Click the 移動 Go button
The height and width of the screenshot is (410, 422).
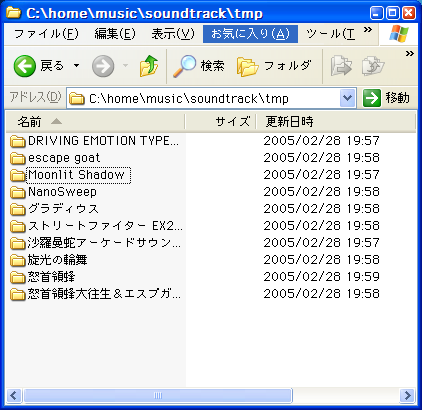(387, 98)
